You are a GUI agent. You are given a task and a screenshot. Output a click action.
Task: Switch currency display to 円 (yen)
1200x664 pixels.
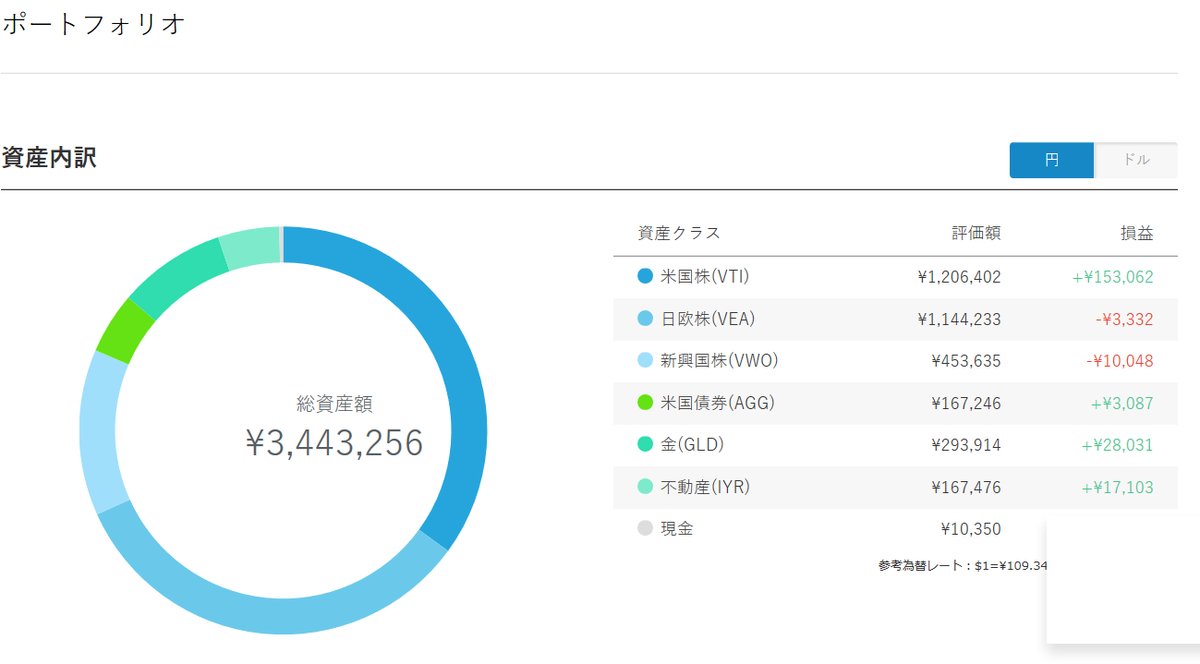1051,160
